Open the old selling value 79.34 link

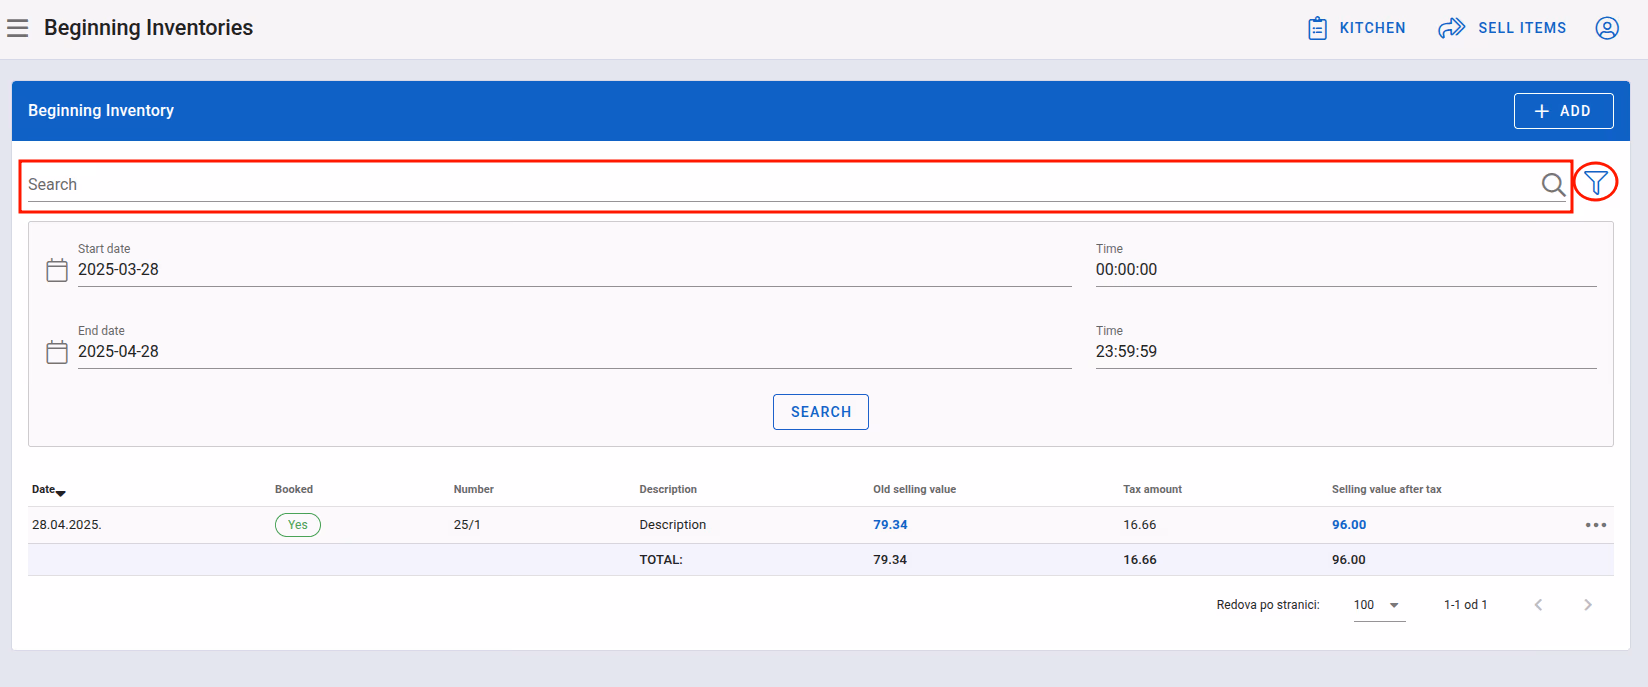coord(890,525)
